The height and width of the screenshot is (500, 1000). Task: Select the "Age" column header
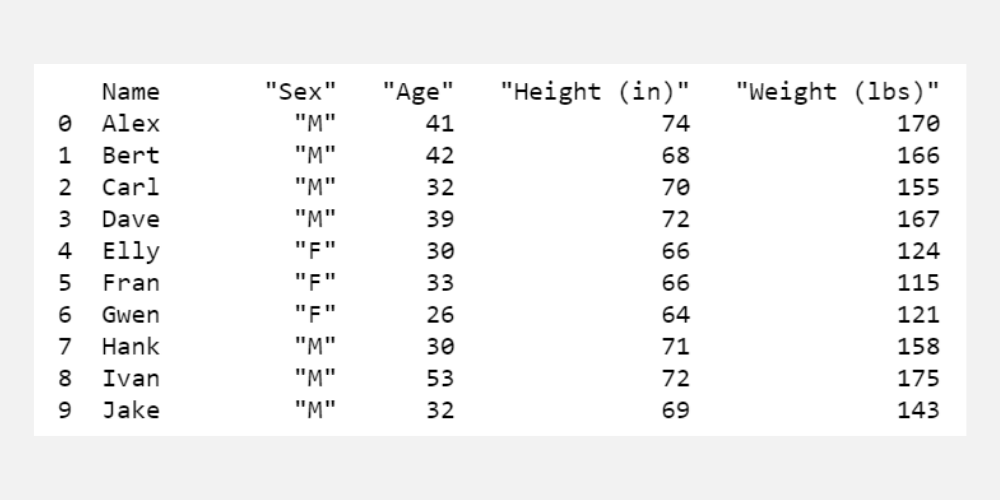pyautogui.click(x=418, y=92)
